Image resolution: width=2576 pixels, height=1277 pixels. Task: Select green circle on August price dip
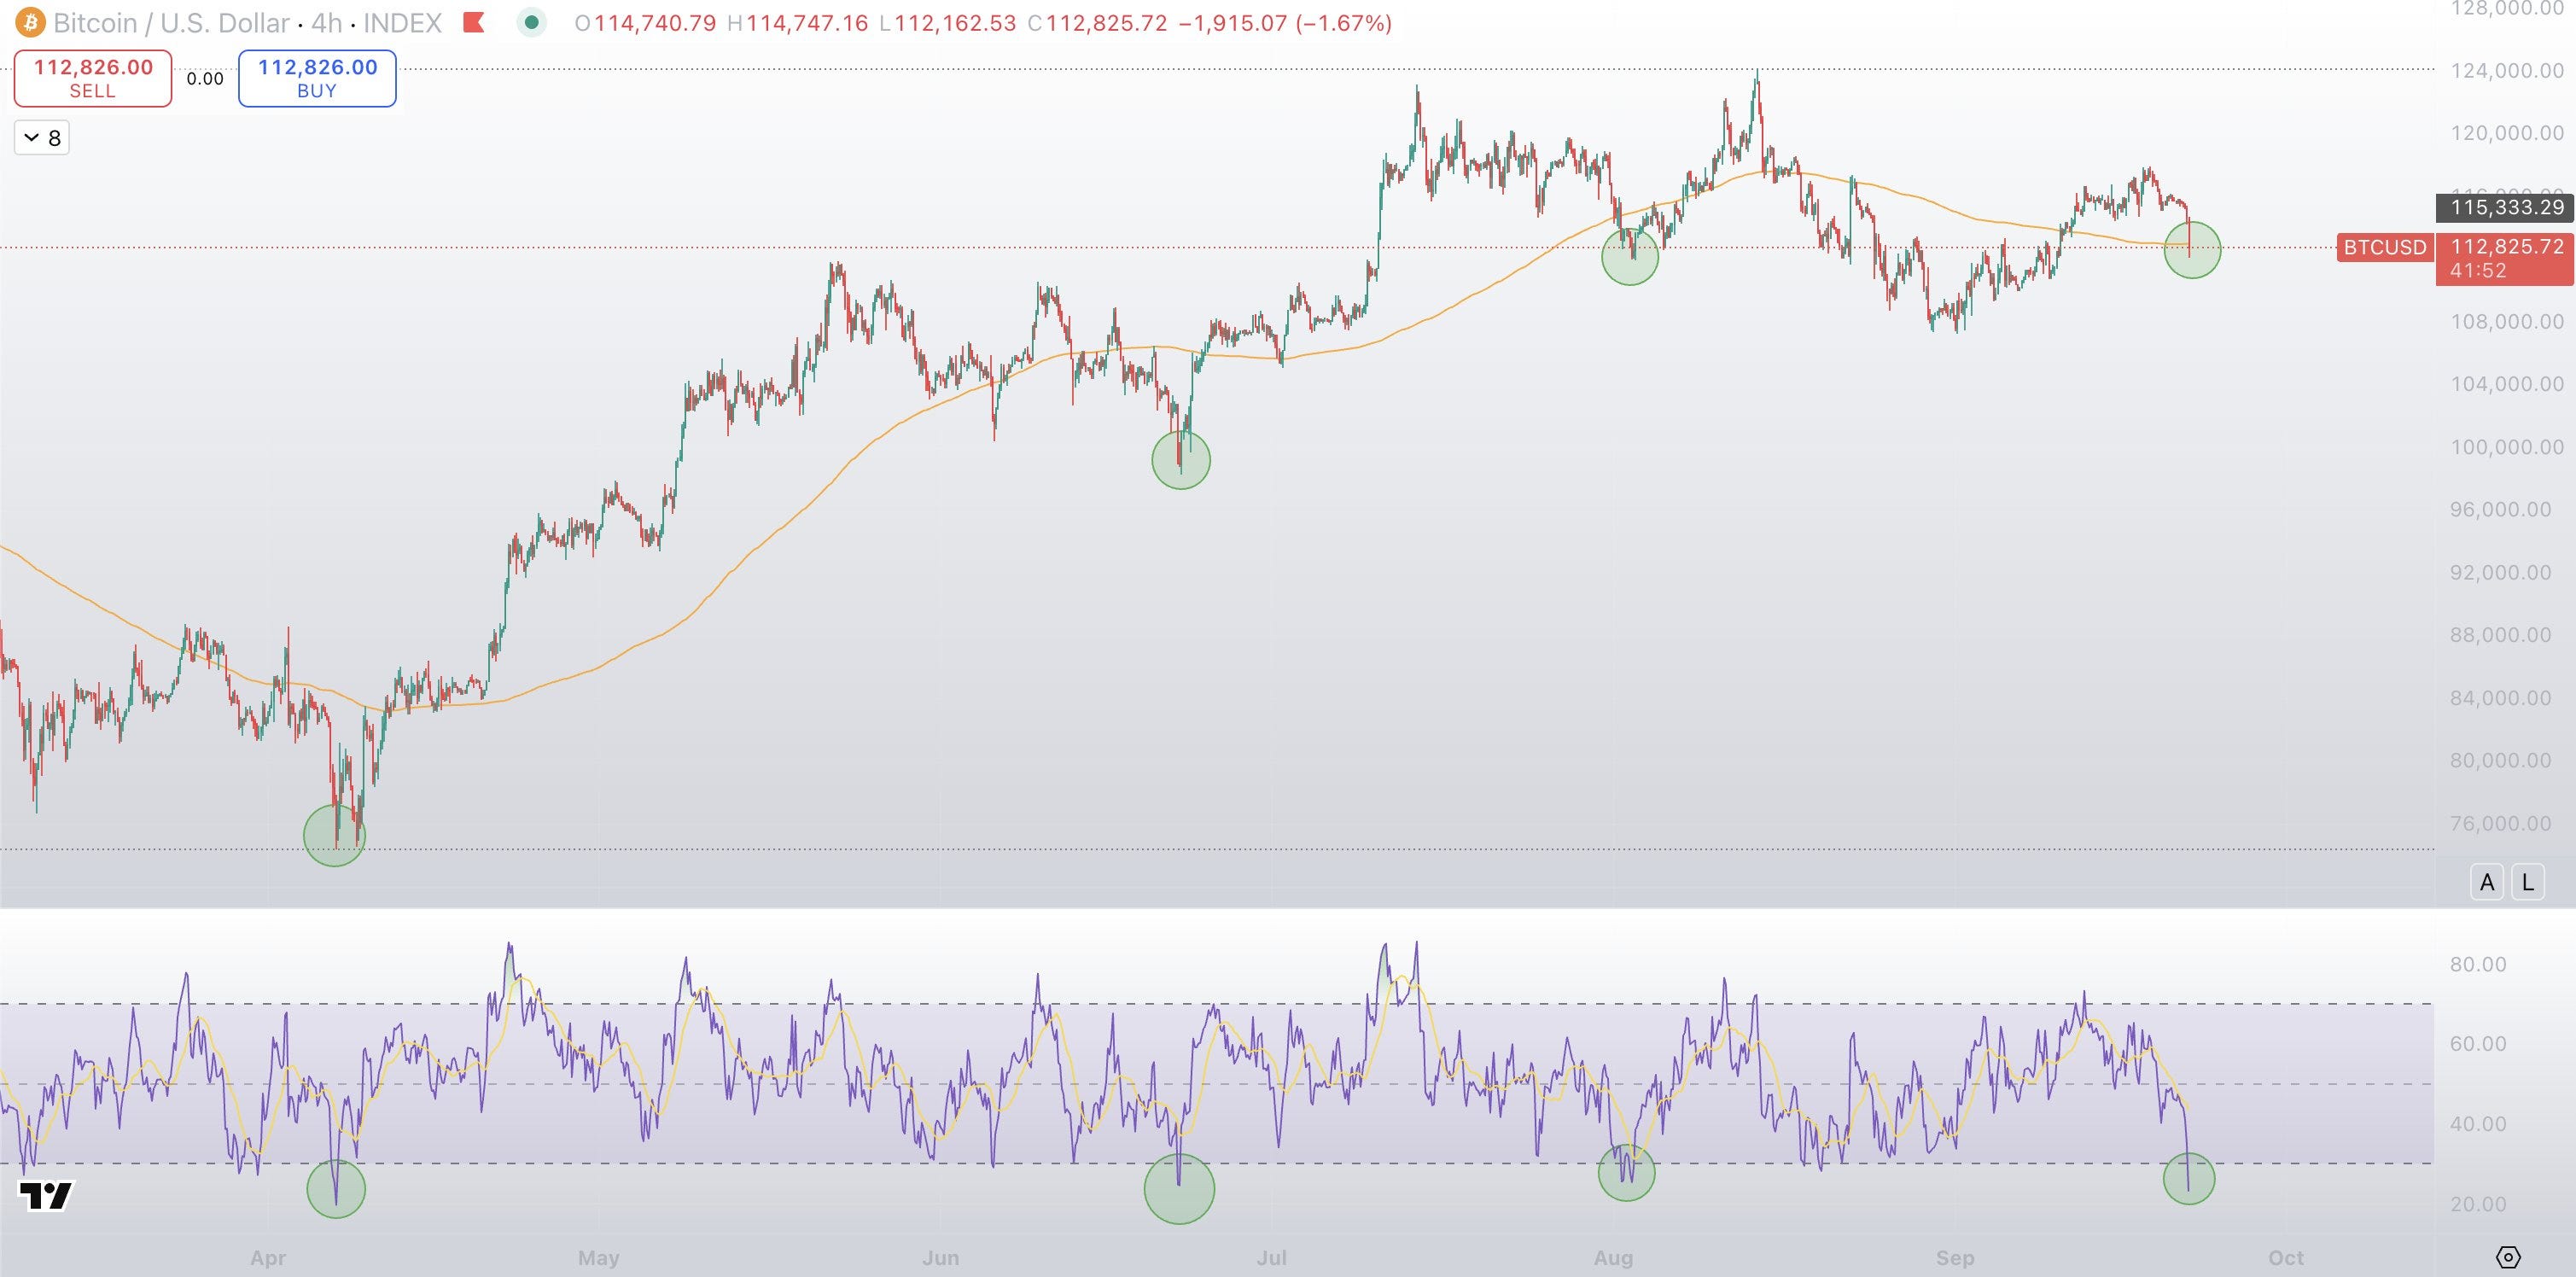click(x=1629, y=257)
